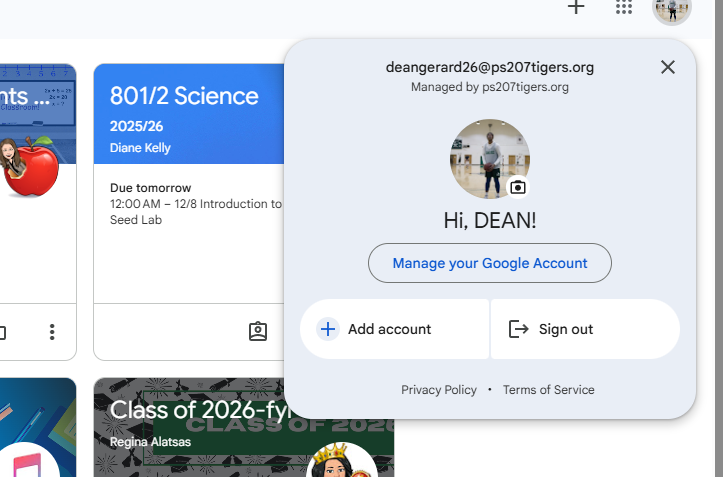
Task: Open the 12/8 Introduction to Seed Lab assignment
Action: click(x=196, y=212)
